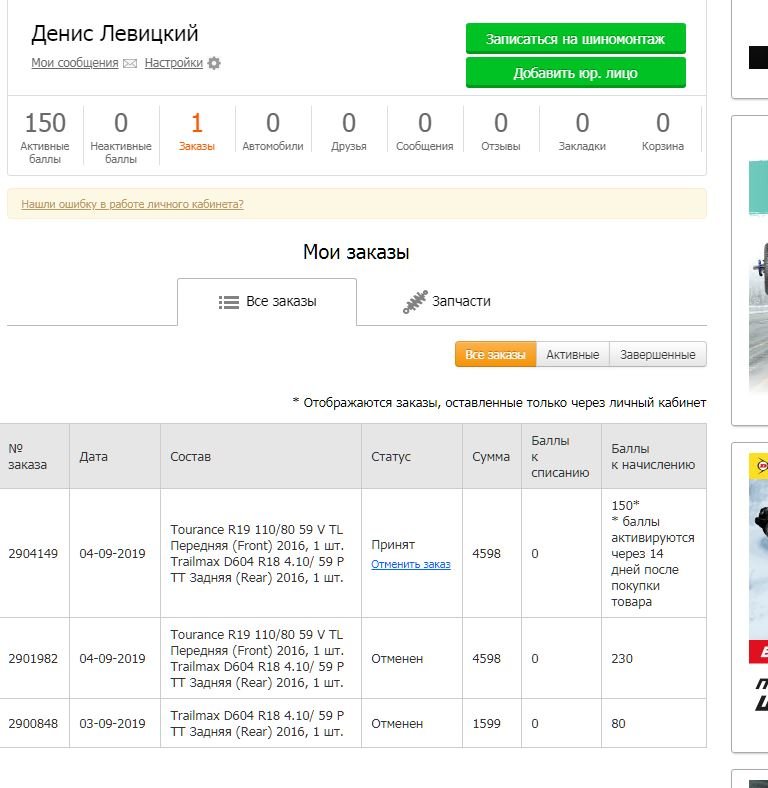Open the Мои сообщения link
Viewport: 768px width, 788px height.
(x=75, y=63)
